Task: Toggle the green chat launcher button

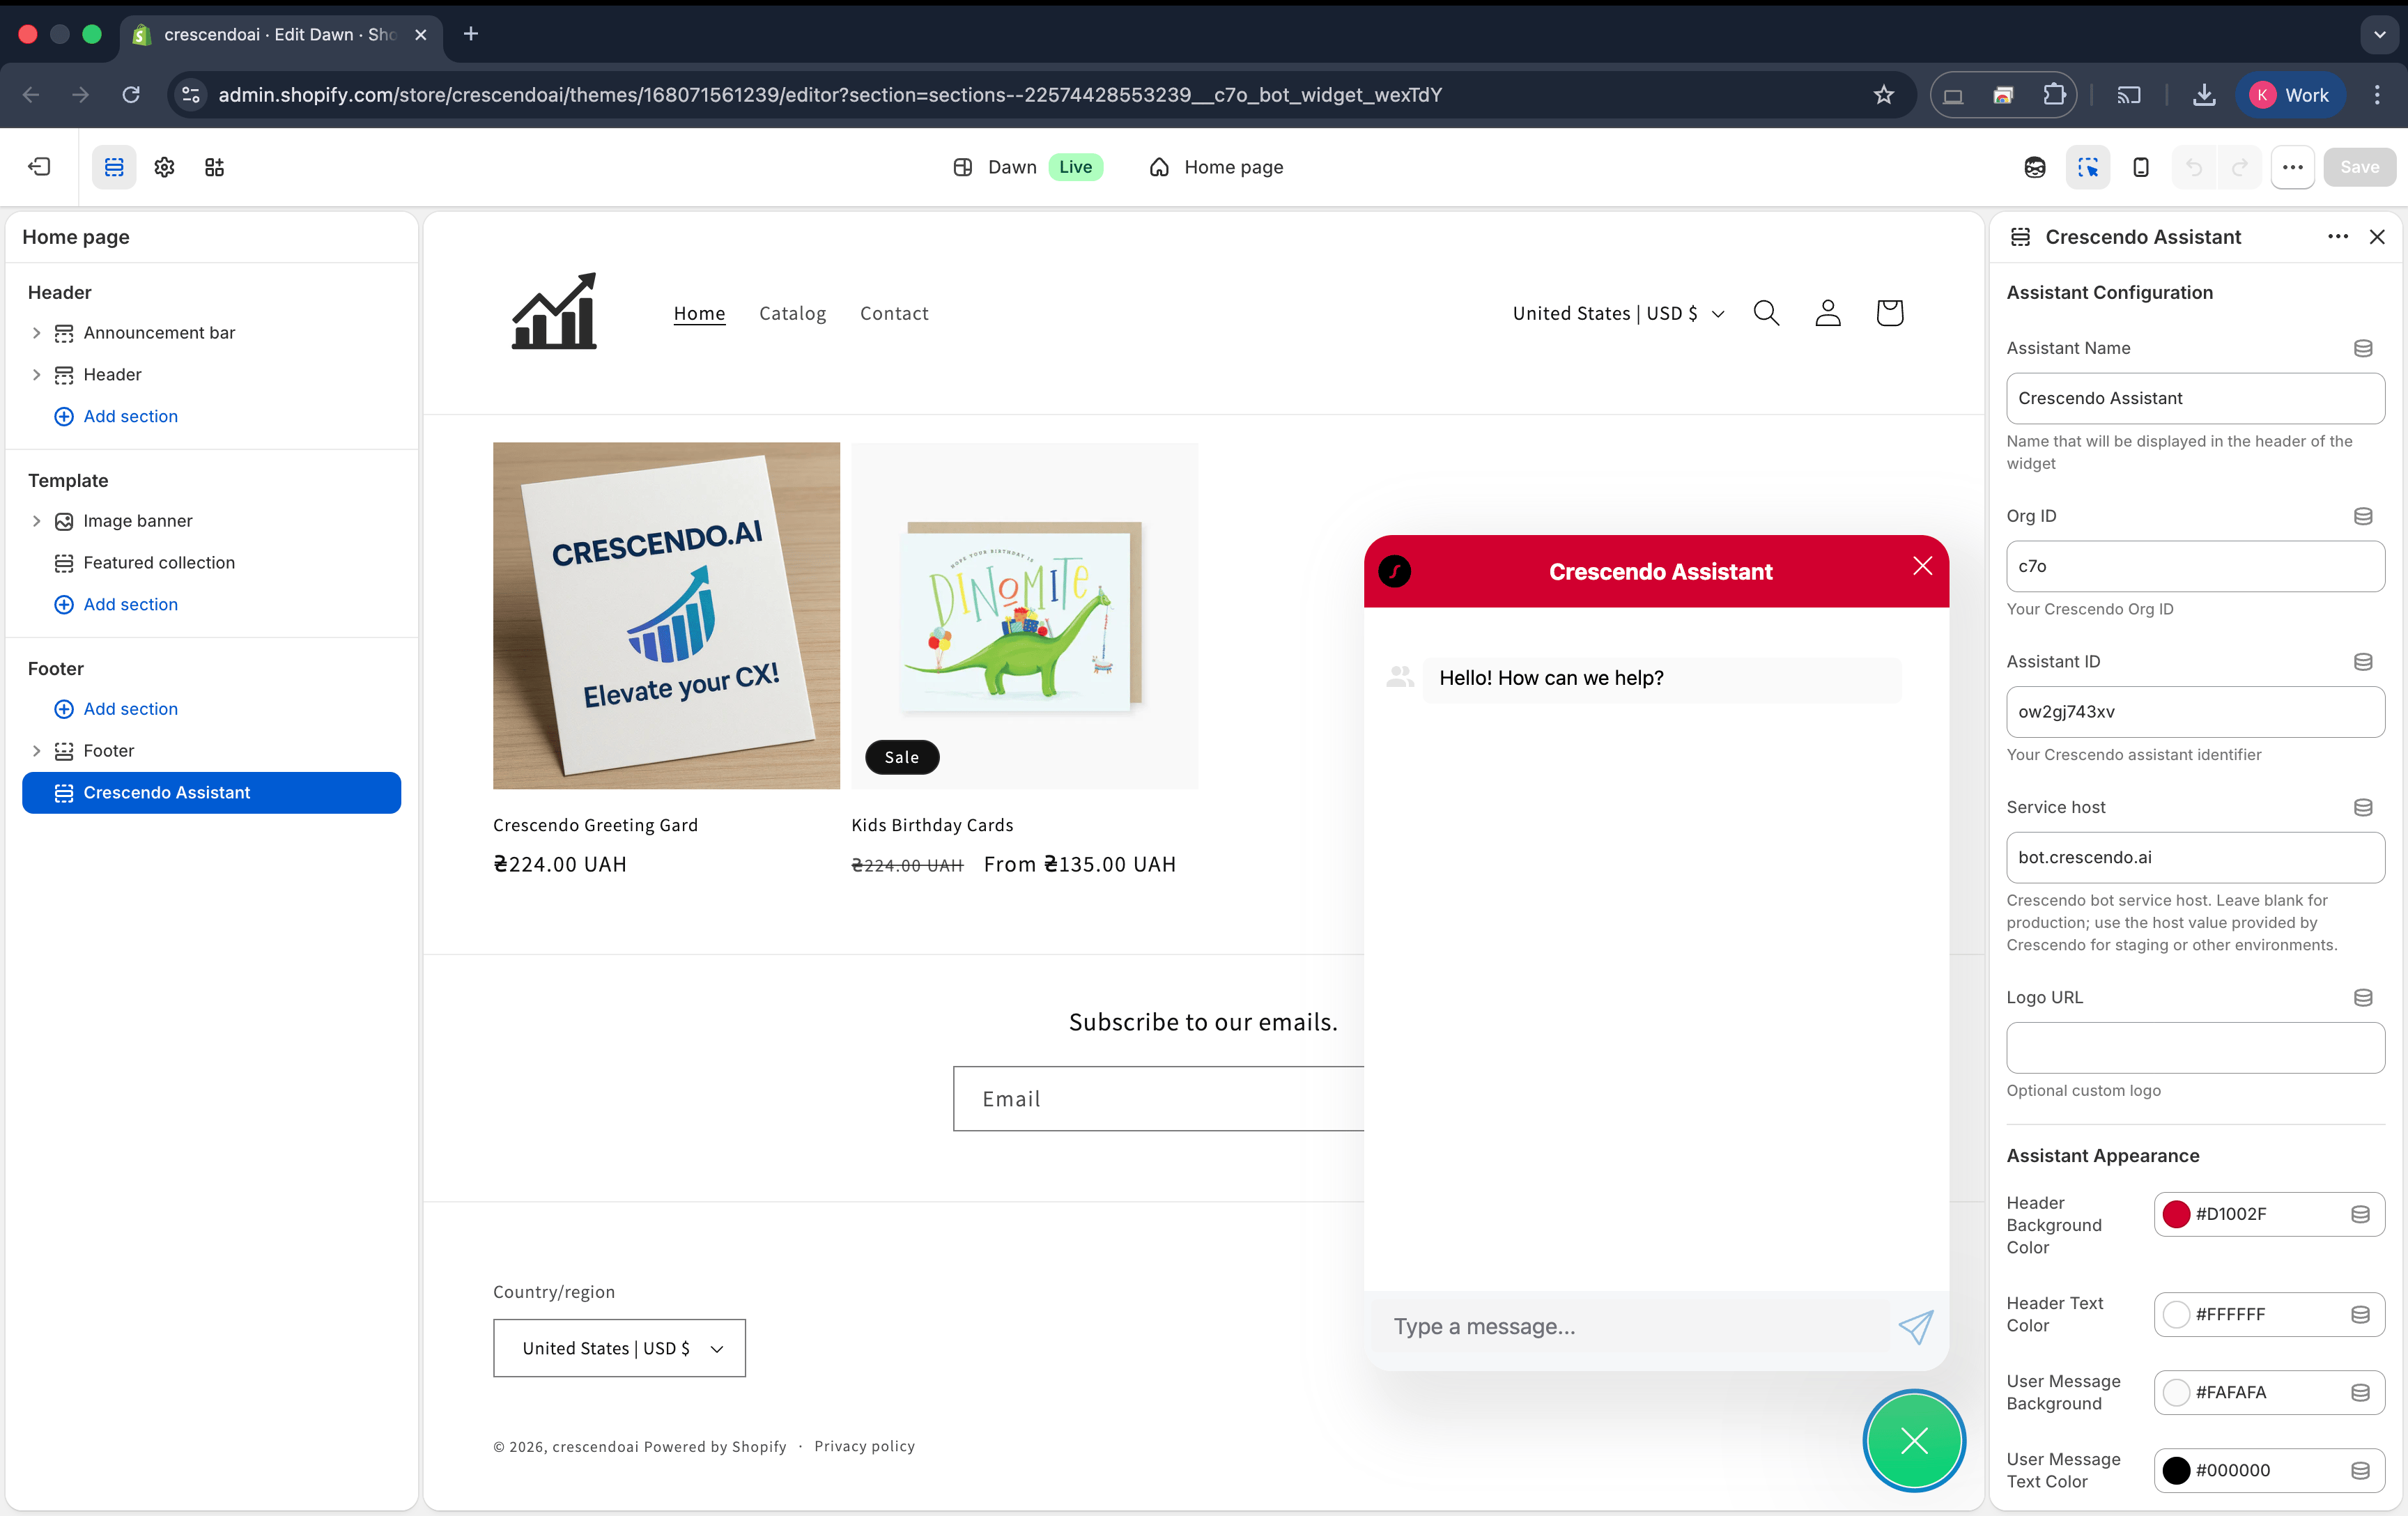Action: [x=1914, y=1441]
